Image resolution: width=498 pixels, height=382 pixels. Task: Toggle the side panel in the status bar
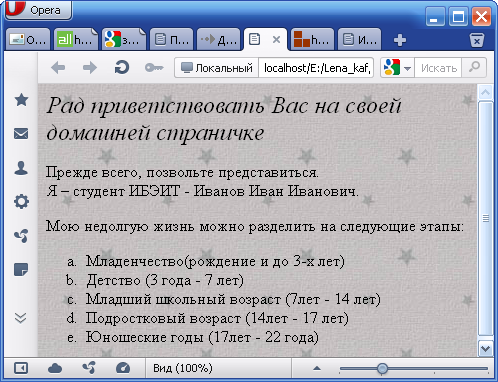click(21, 368)
